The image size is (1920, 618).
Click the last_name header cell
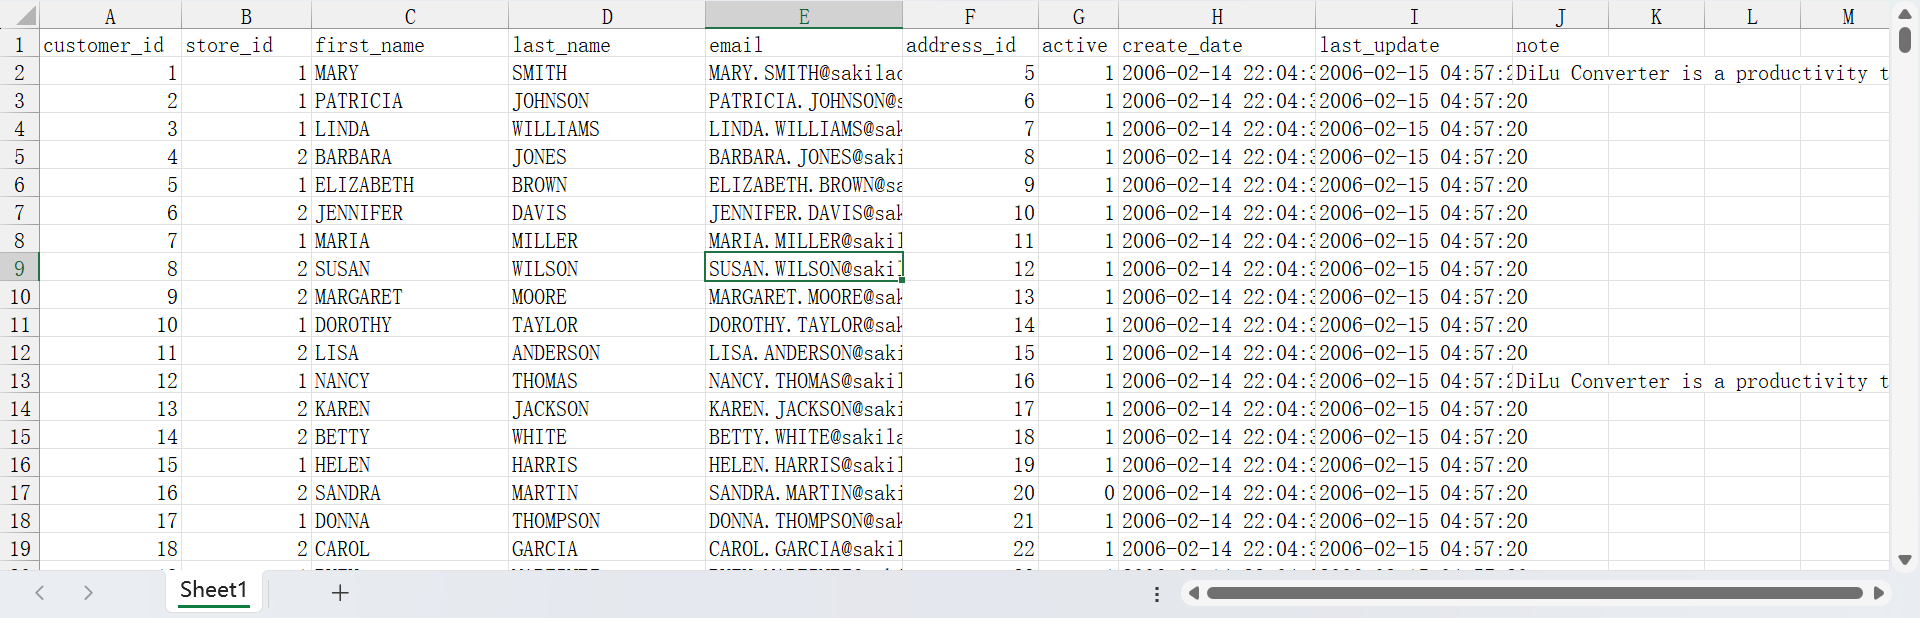point(607,44)
